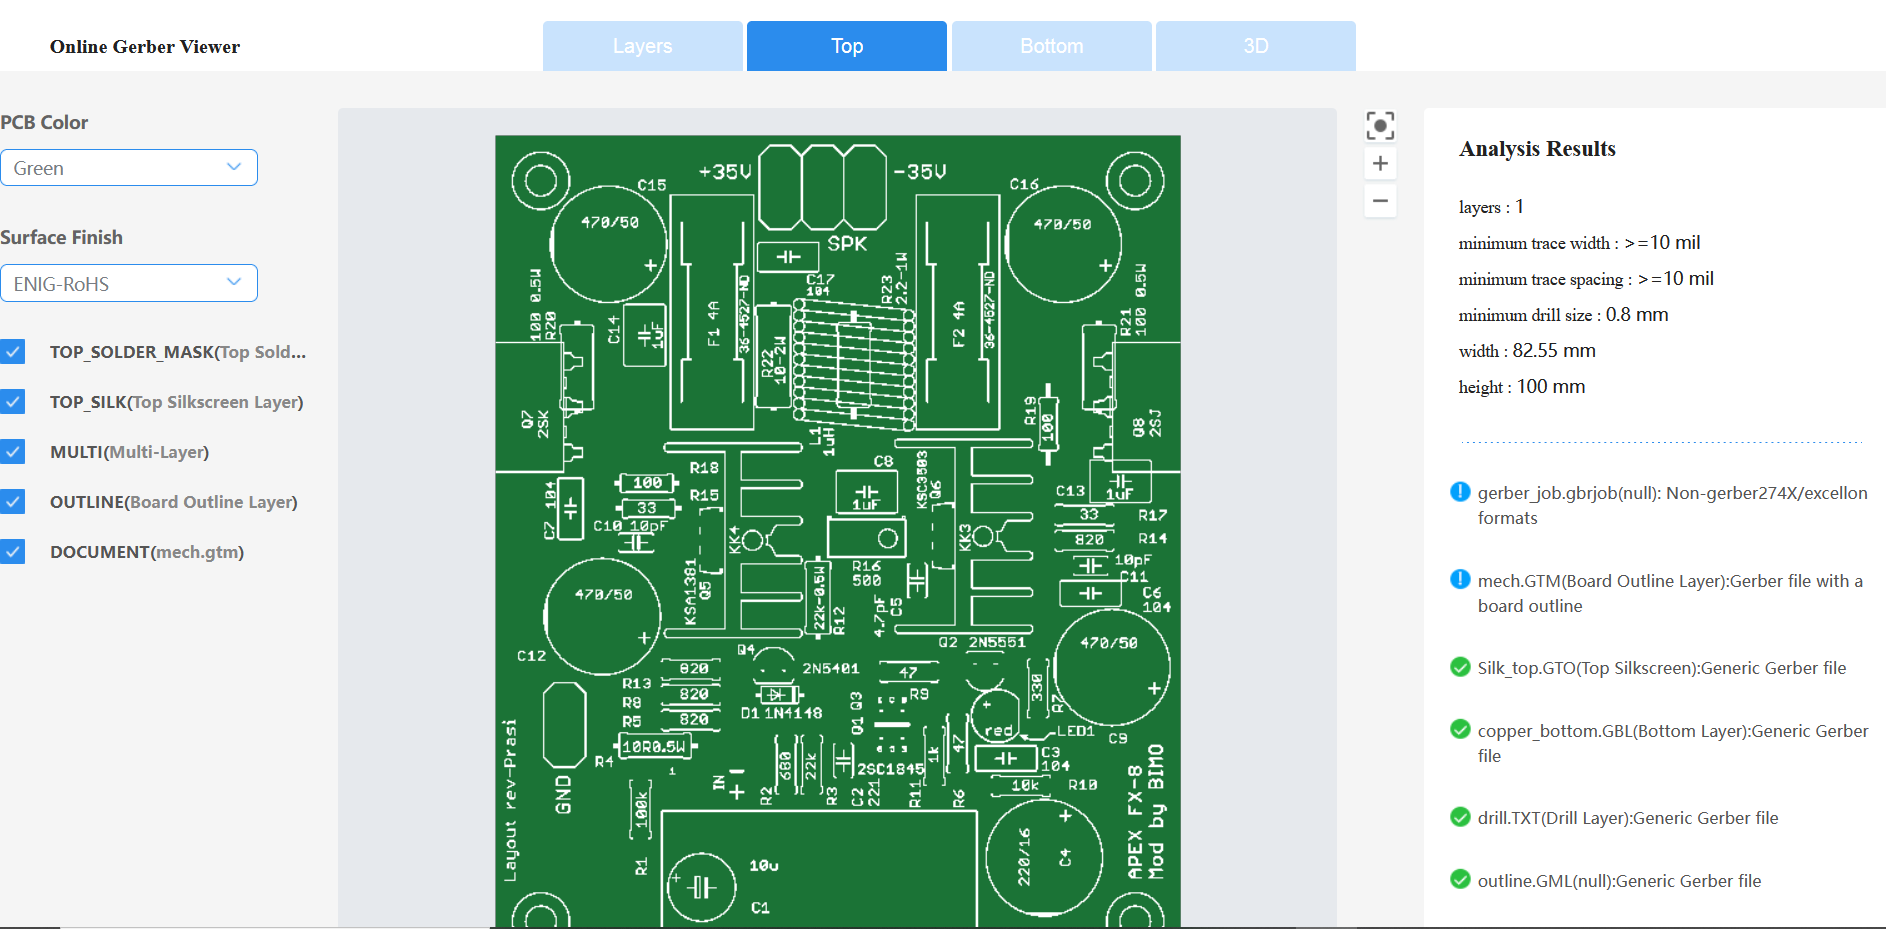Click the TOP_SOLDER_MASK layer label
The height and width of the screenshot is (929, 1886).
178,352
